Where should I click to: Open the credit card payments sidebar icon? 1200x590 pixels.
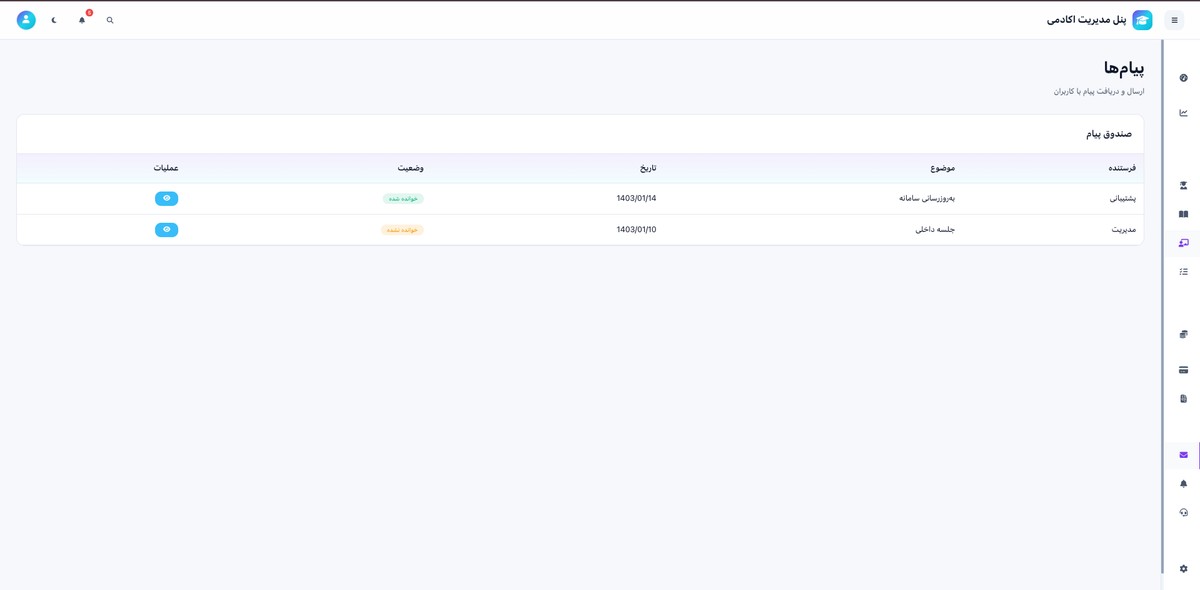point(1183,370)
